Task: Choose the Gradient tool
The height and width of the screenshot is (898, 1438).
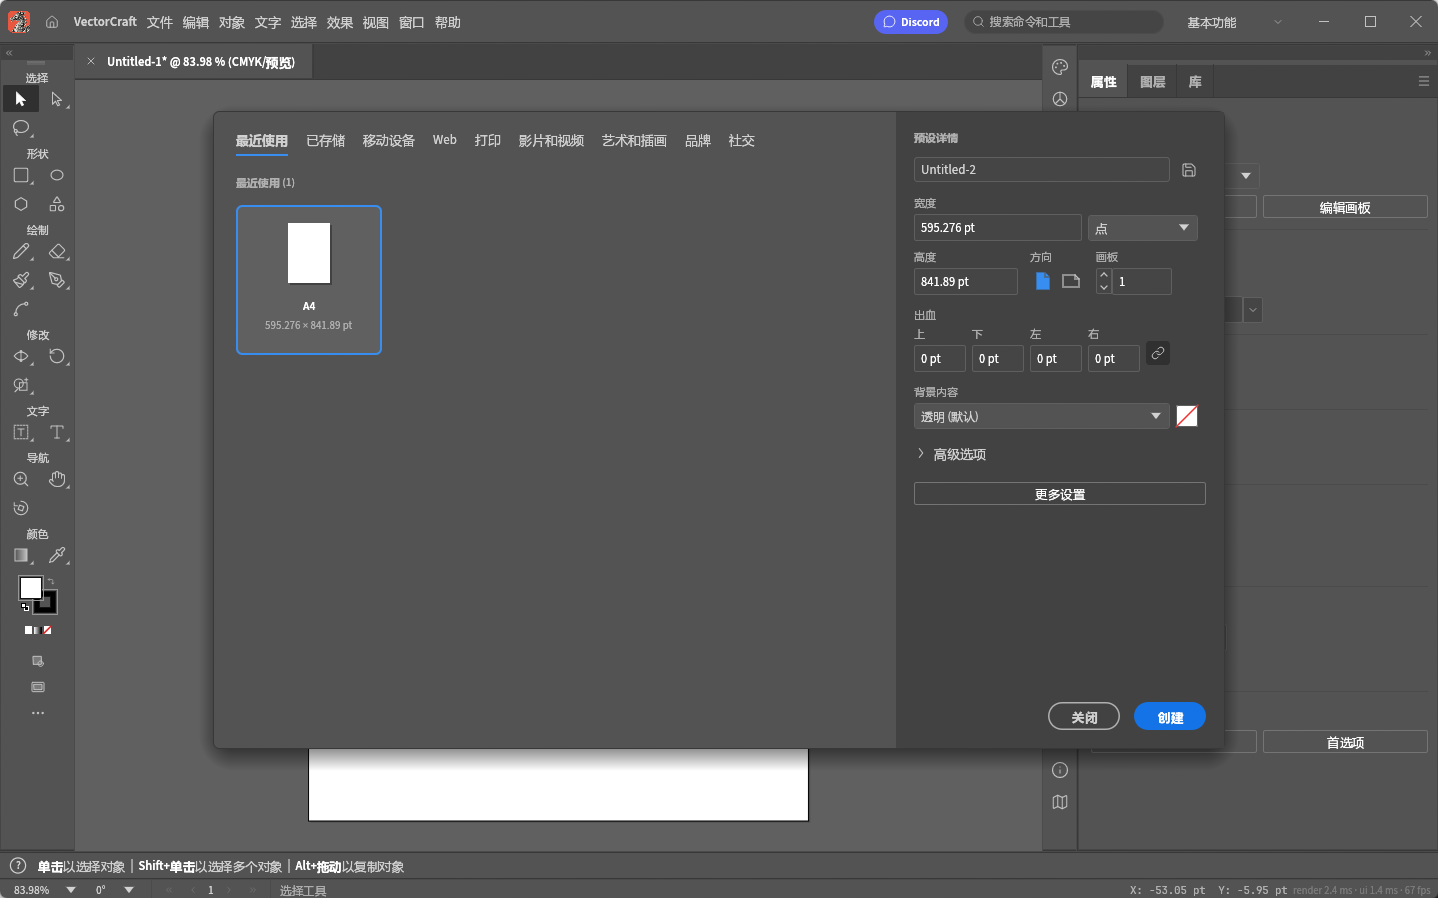Action: pyautogui.click(x=21, y=556)
